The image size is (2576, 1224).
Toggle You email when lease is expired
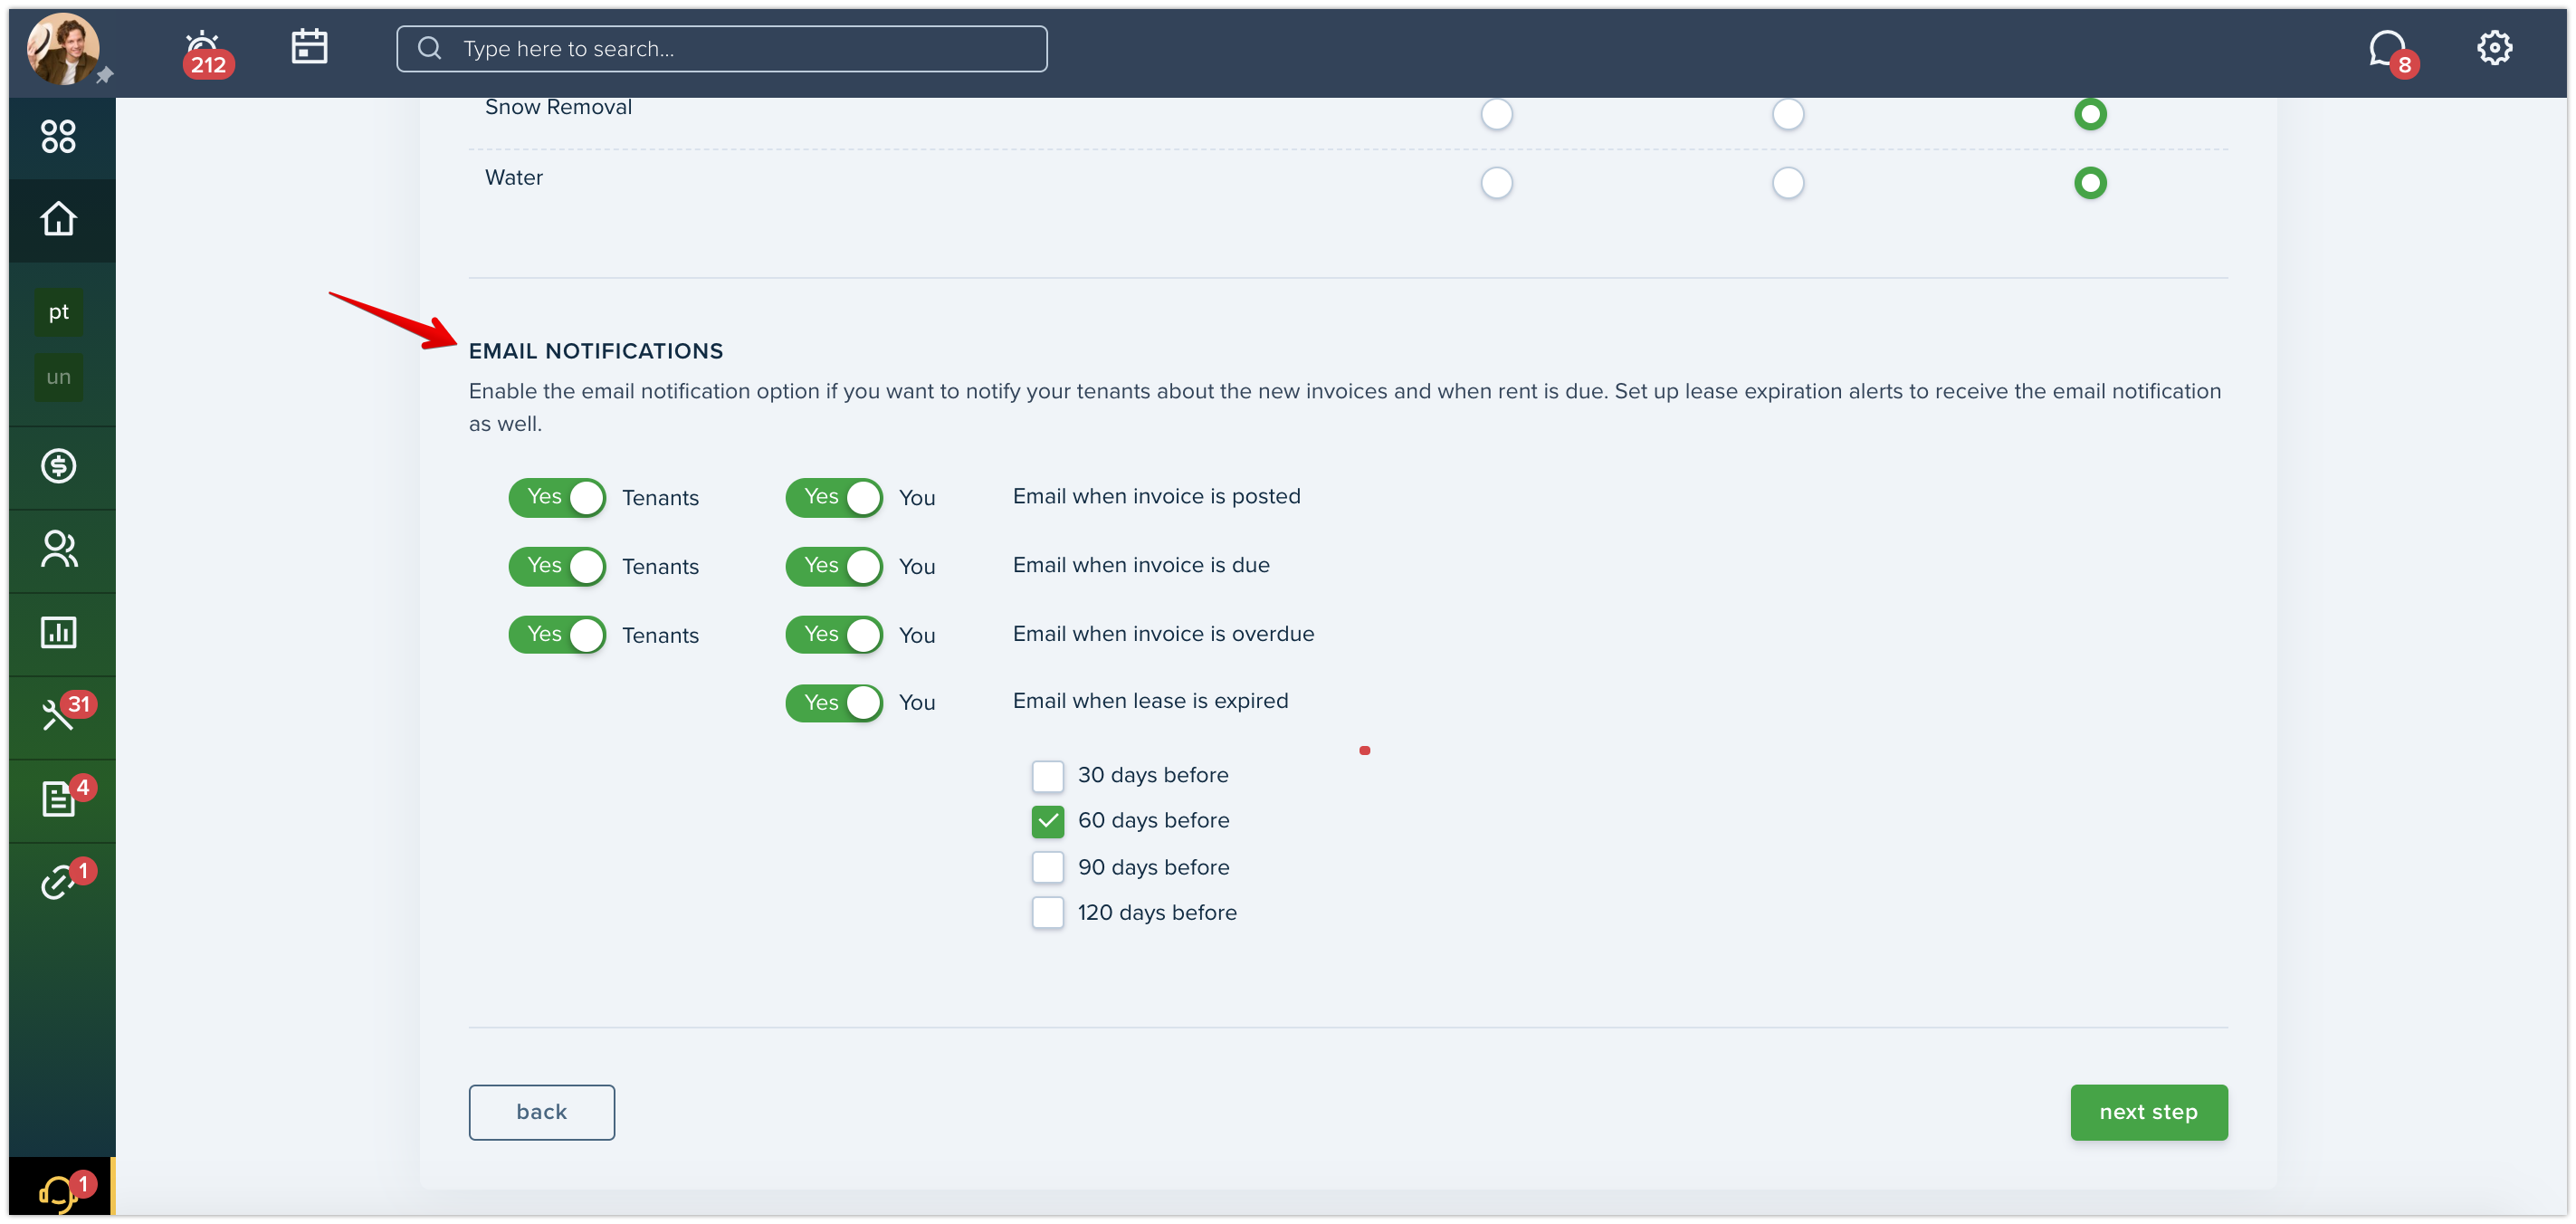[834, 702]
